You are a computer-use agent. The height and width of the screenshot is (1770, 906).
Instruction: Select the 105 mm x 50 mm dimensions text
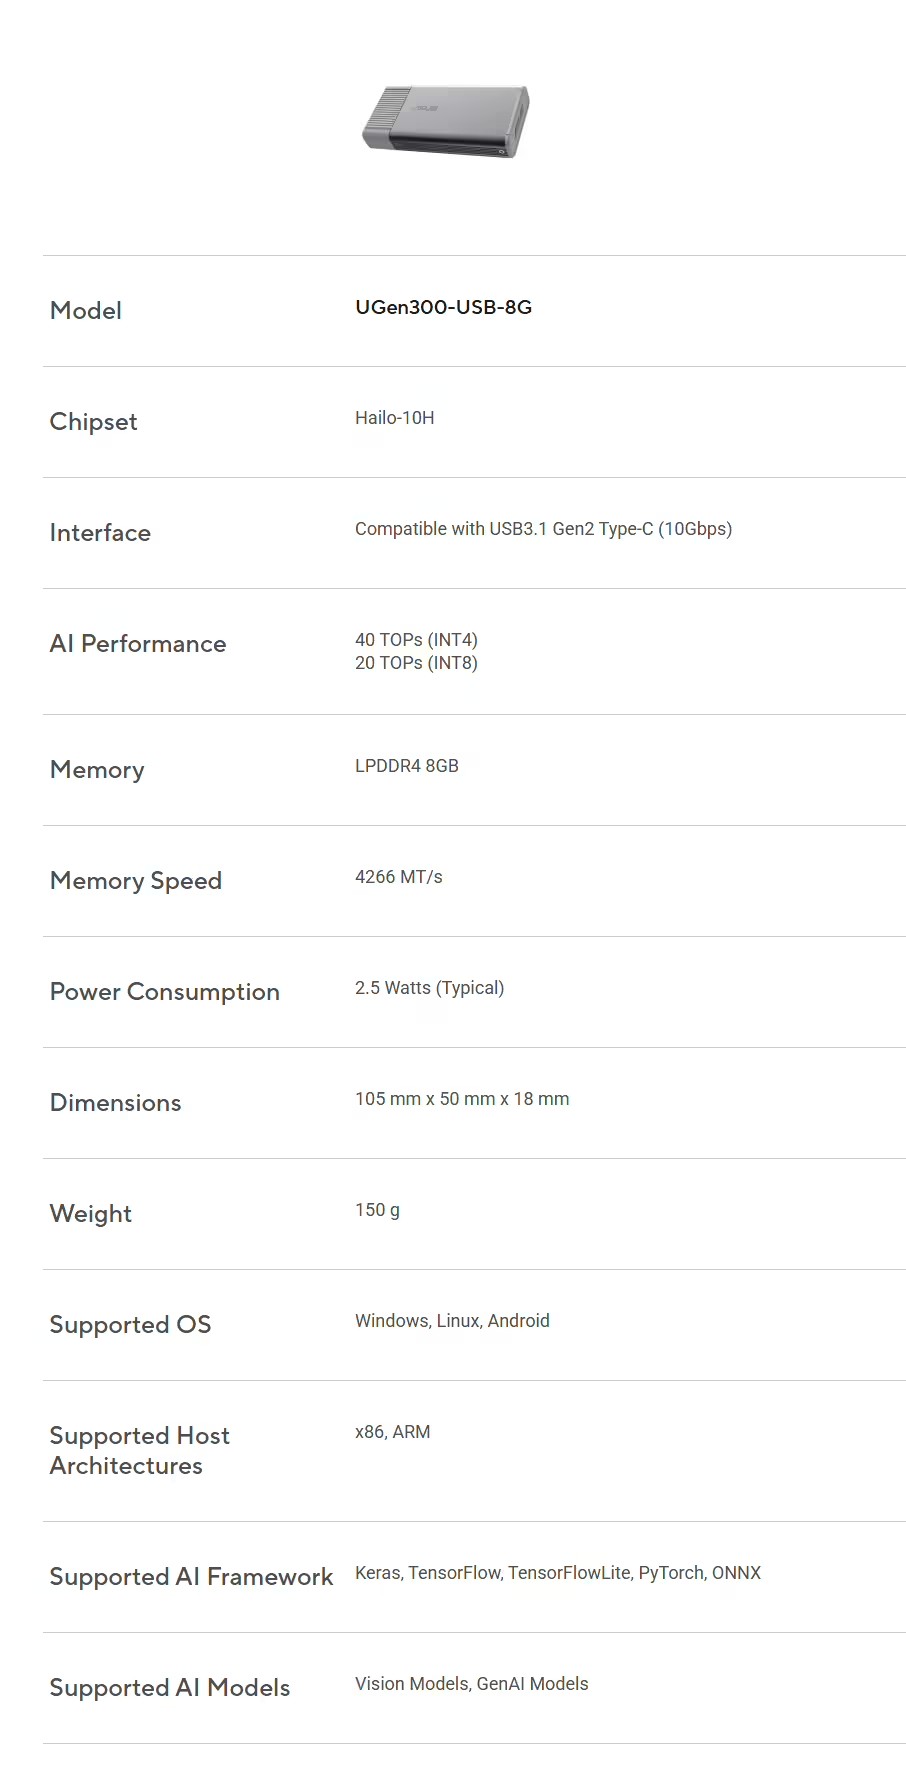pos(462,1099)
